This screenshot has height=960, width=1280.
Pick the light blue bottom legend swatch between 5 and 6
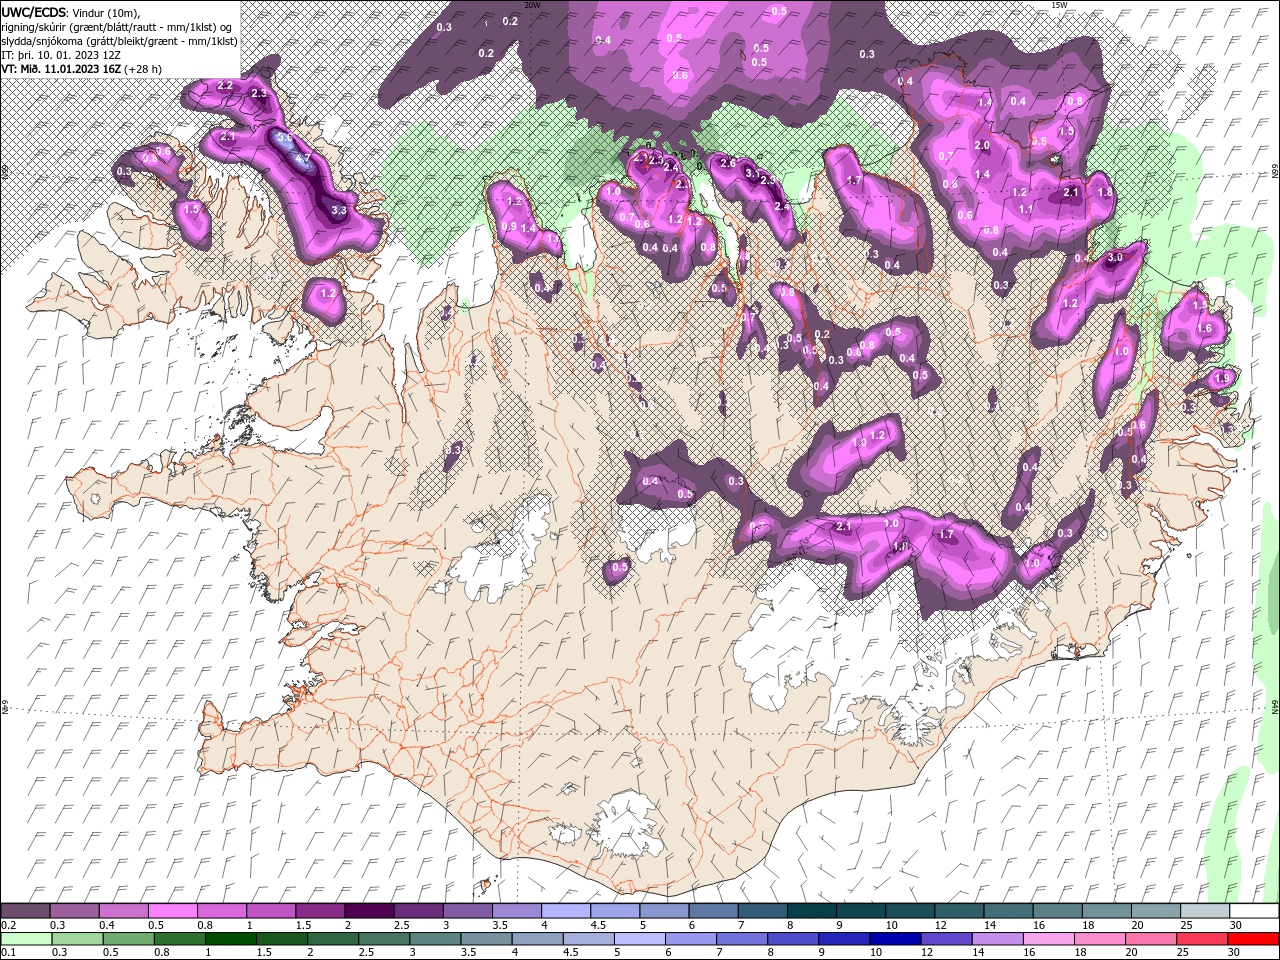(641, 938)
